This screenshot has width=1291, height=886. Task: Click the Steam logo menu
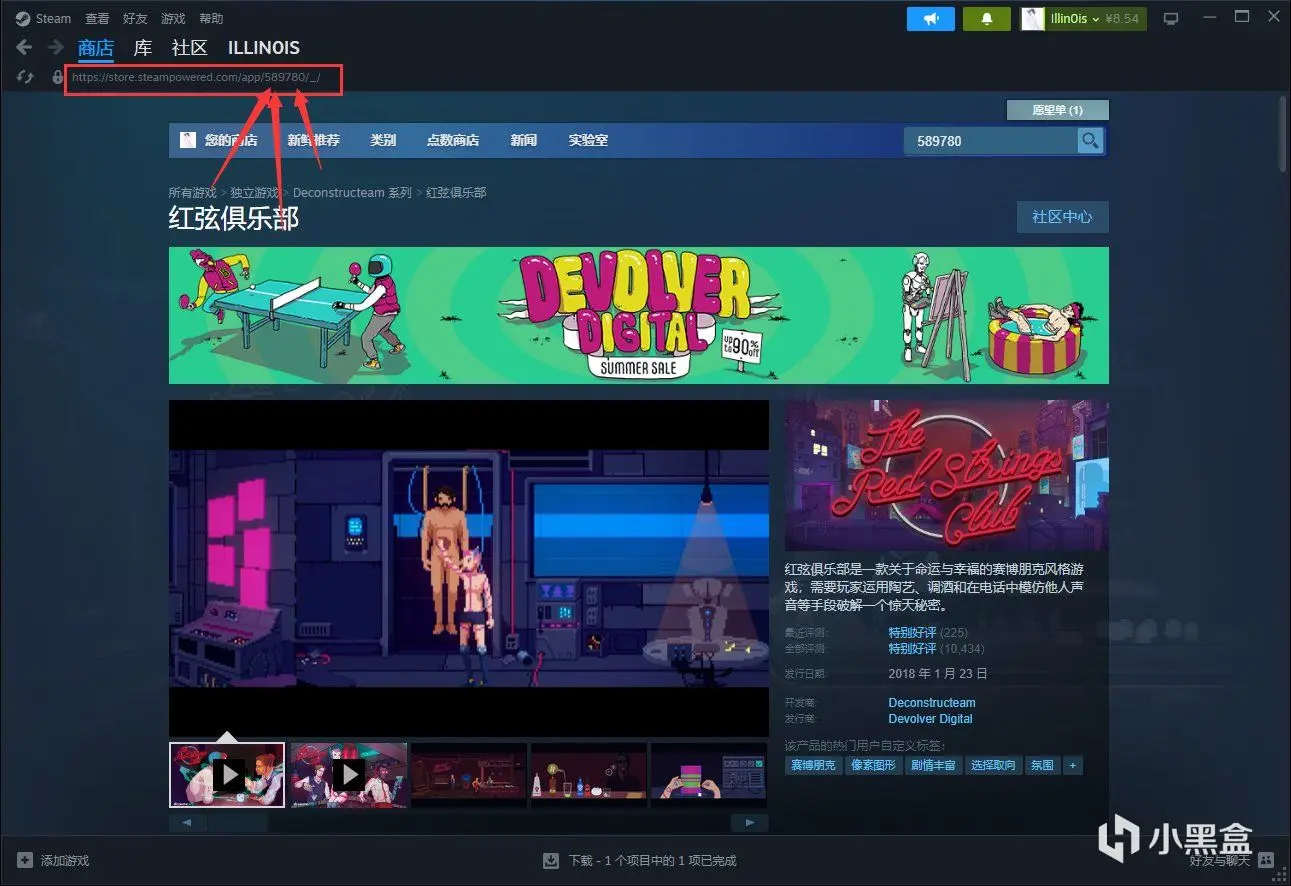coord(43,18)
